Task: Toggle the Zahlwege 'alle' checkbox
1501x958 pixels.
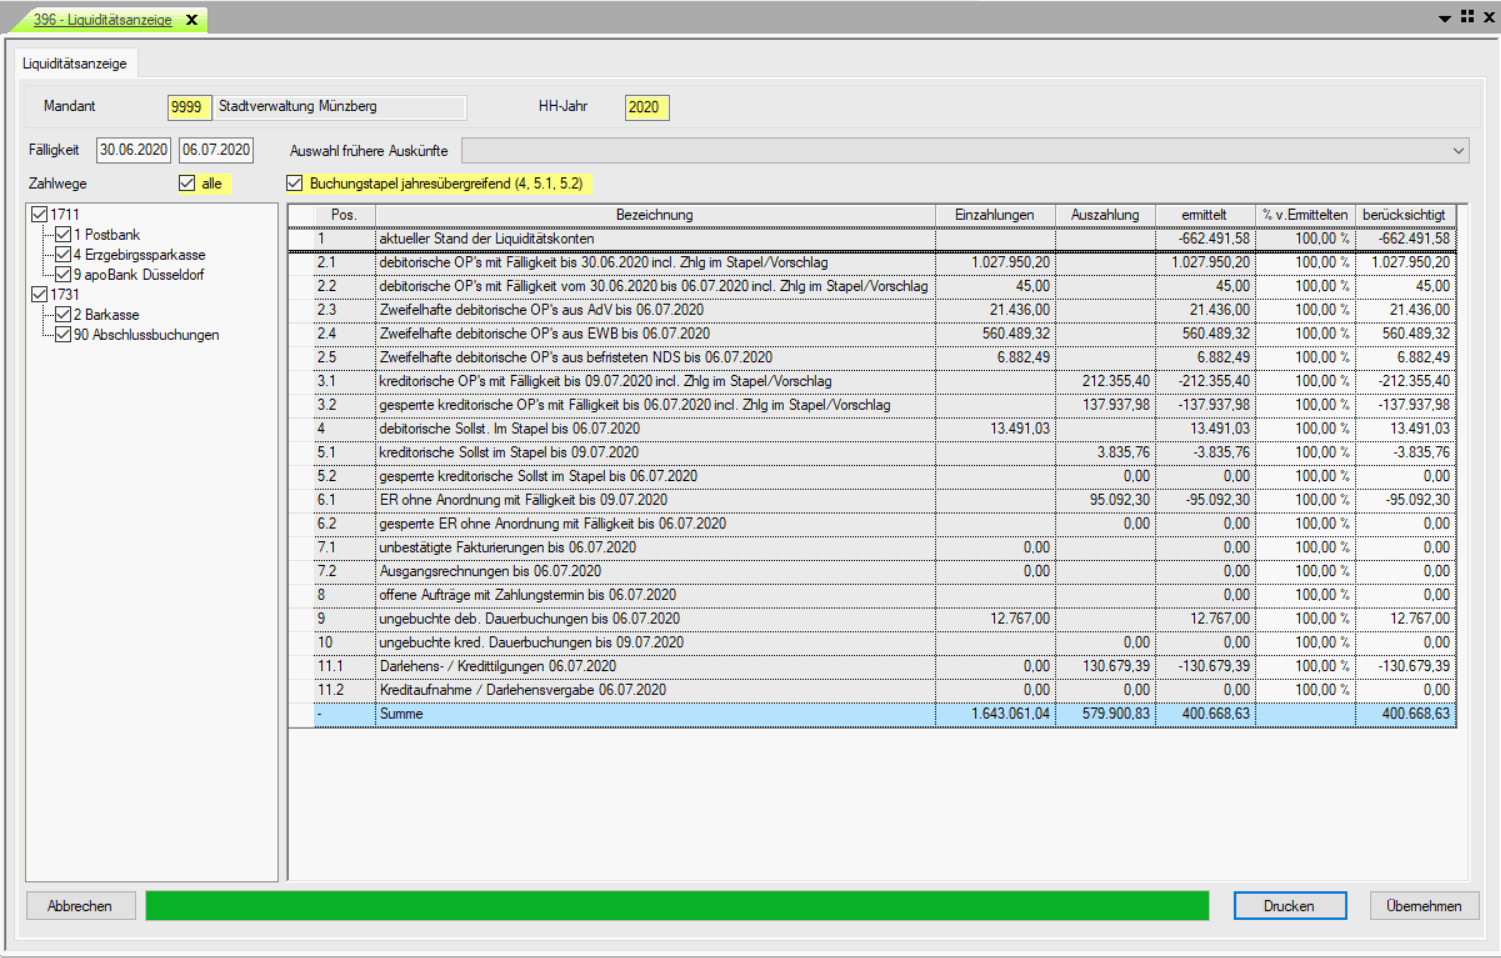Action: 187,183
